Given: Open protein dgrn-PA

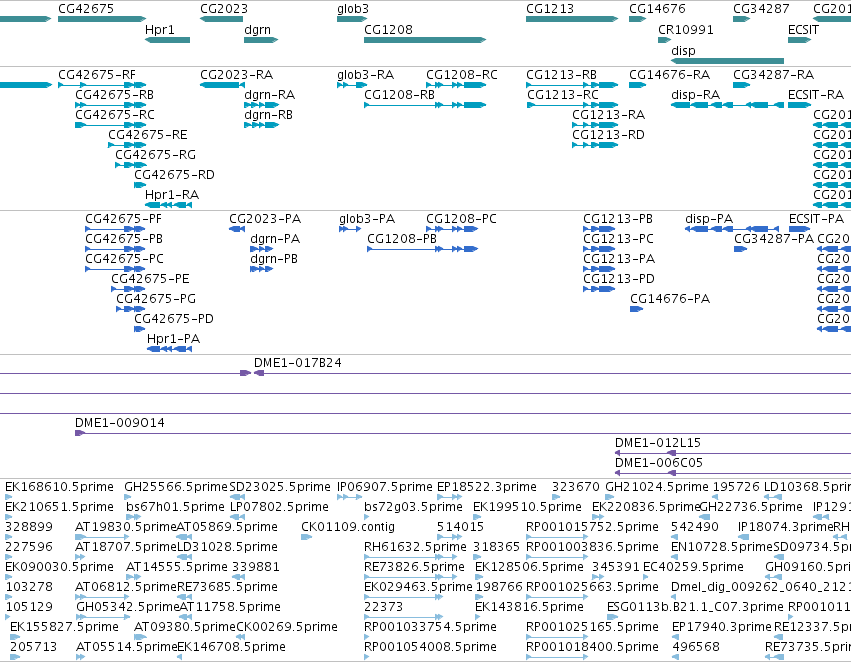Looking at the screenshot, I should (275, 239).
